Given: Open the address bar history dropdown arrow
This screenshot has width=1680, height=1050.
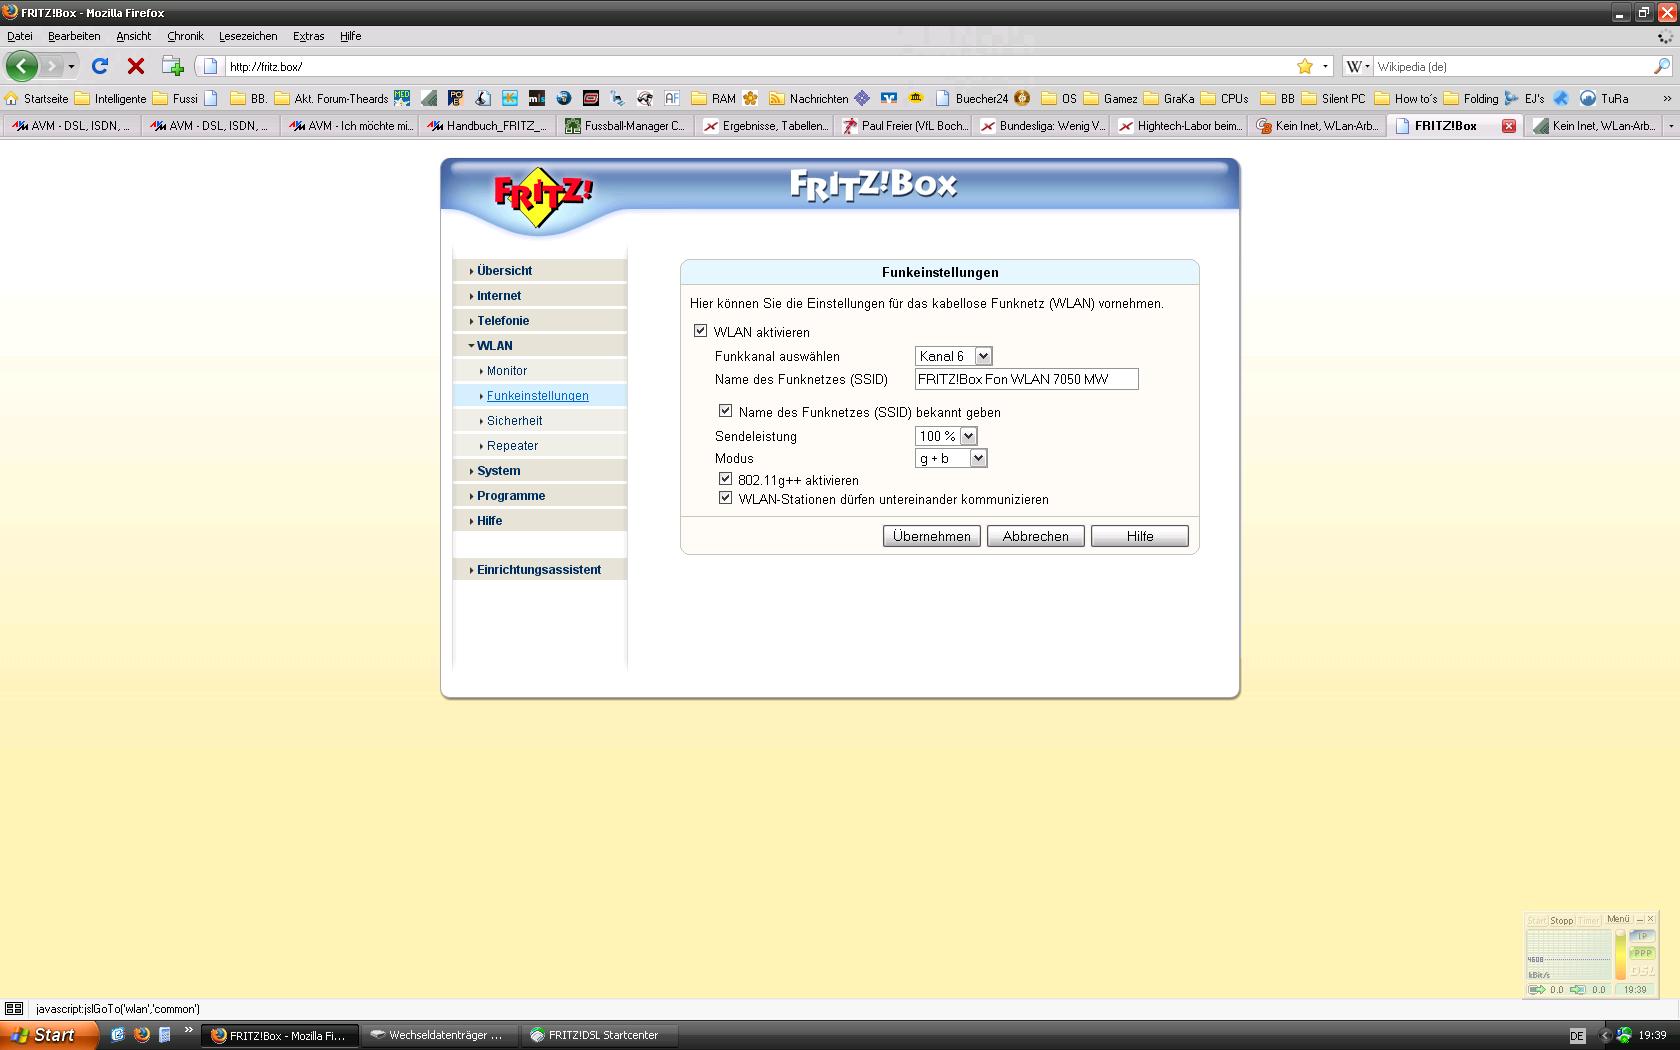Looking at the screenshot, I should pyautogui.click(x=1325, y=66).
